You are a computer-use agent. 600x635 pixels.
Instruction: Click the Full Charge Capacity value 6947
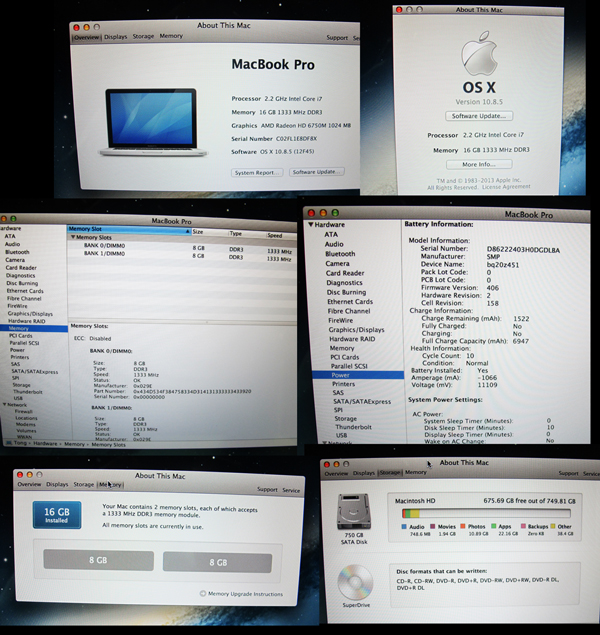point(521,341)
